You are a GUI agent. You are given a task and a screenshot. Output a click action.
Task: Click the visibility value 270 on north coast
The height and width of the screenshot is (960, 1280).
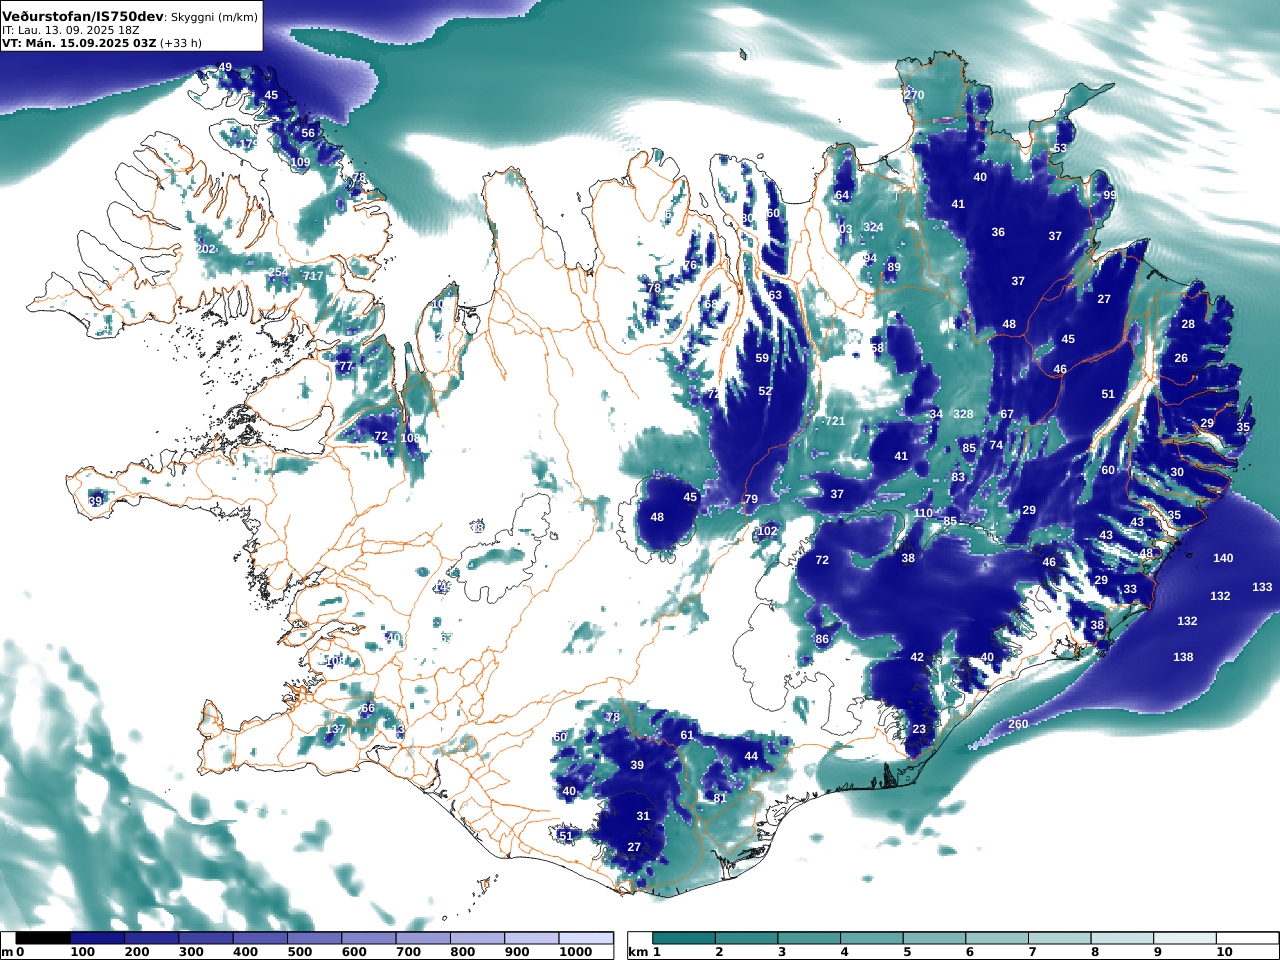[x=914, y=95]
